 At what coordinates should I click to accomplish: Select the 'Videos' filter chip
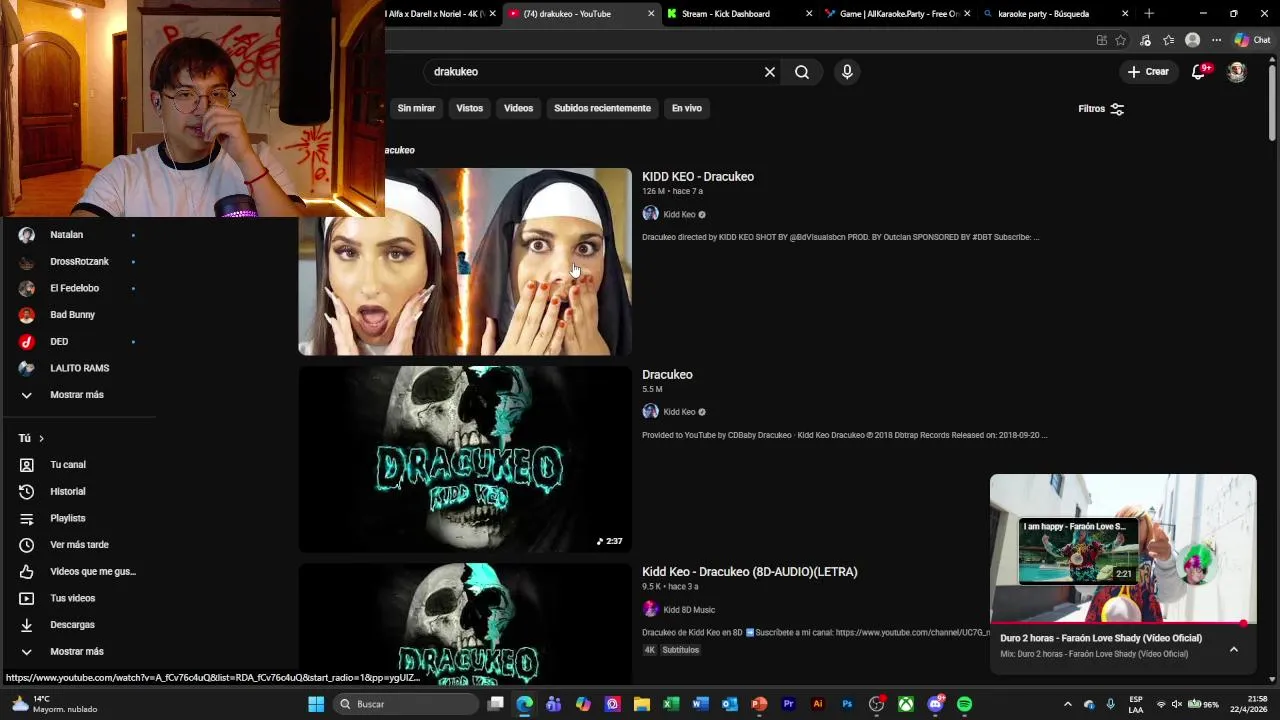tap(518, 108)
